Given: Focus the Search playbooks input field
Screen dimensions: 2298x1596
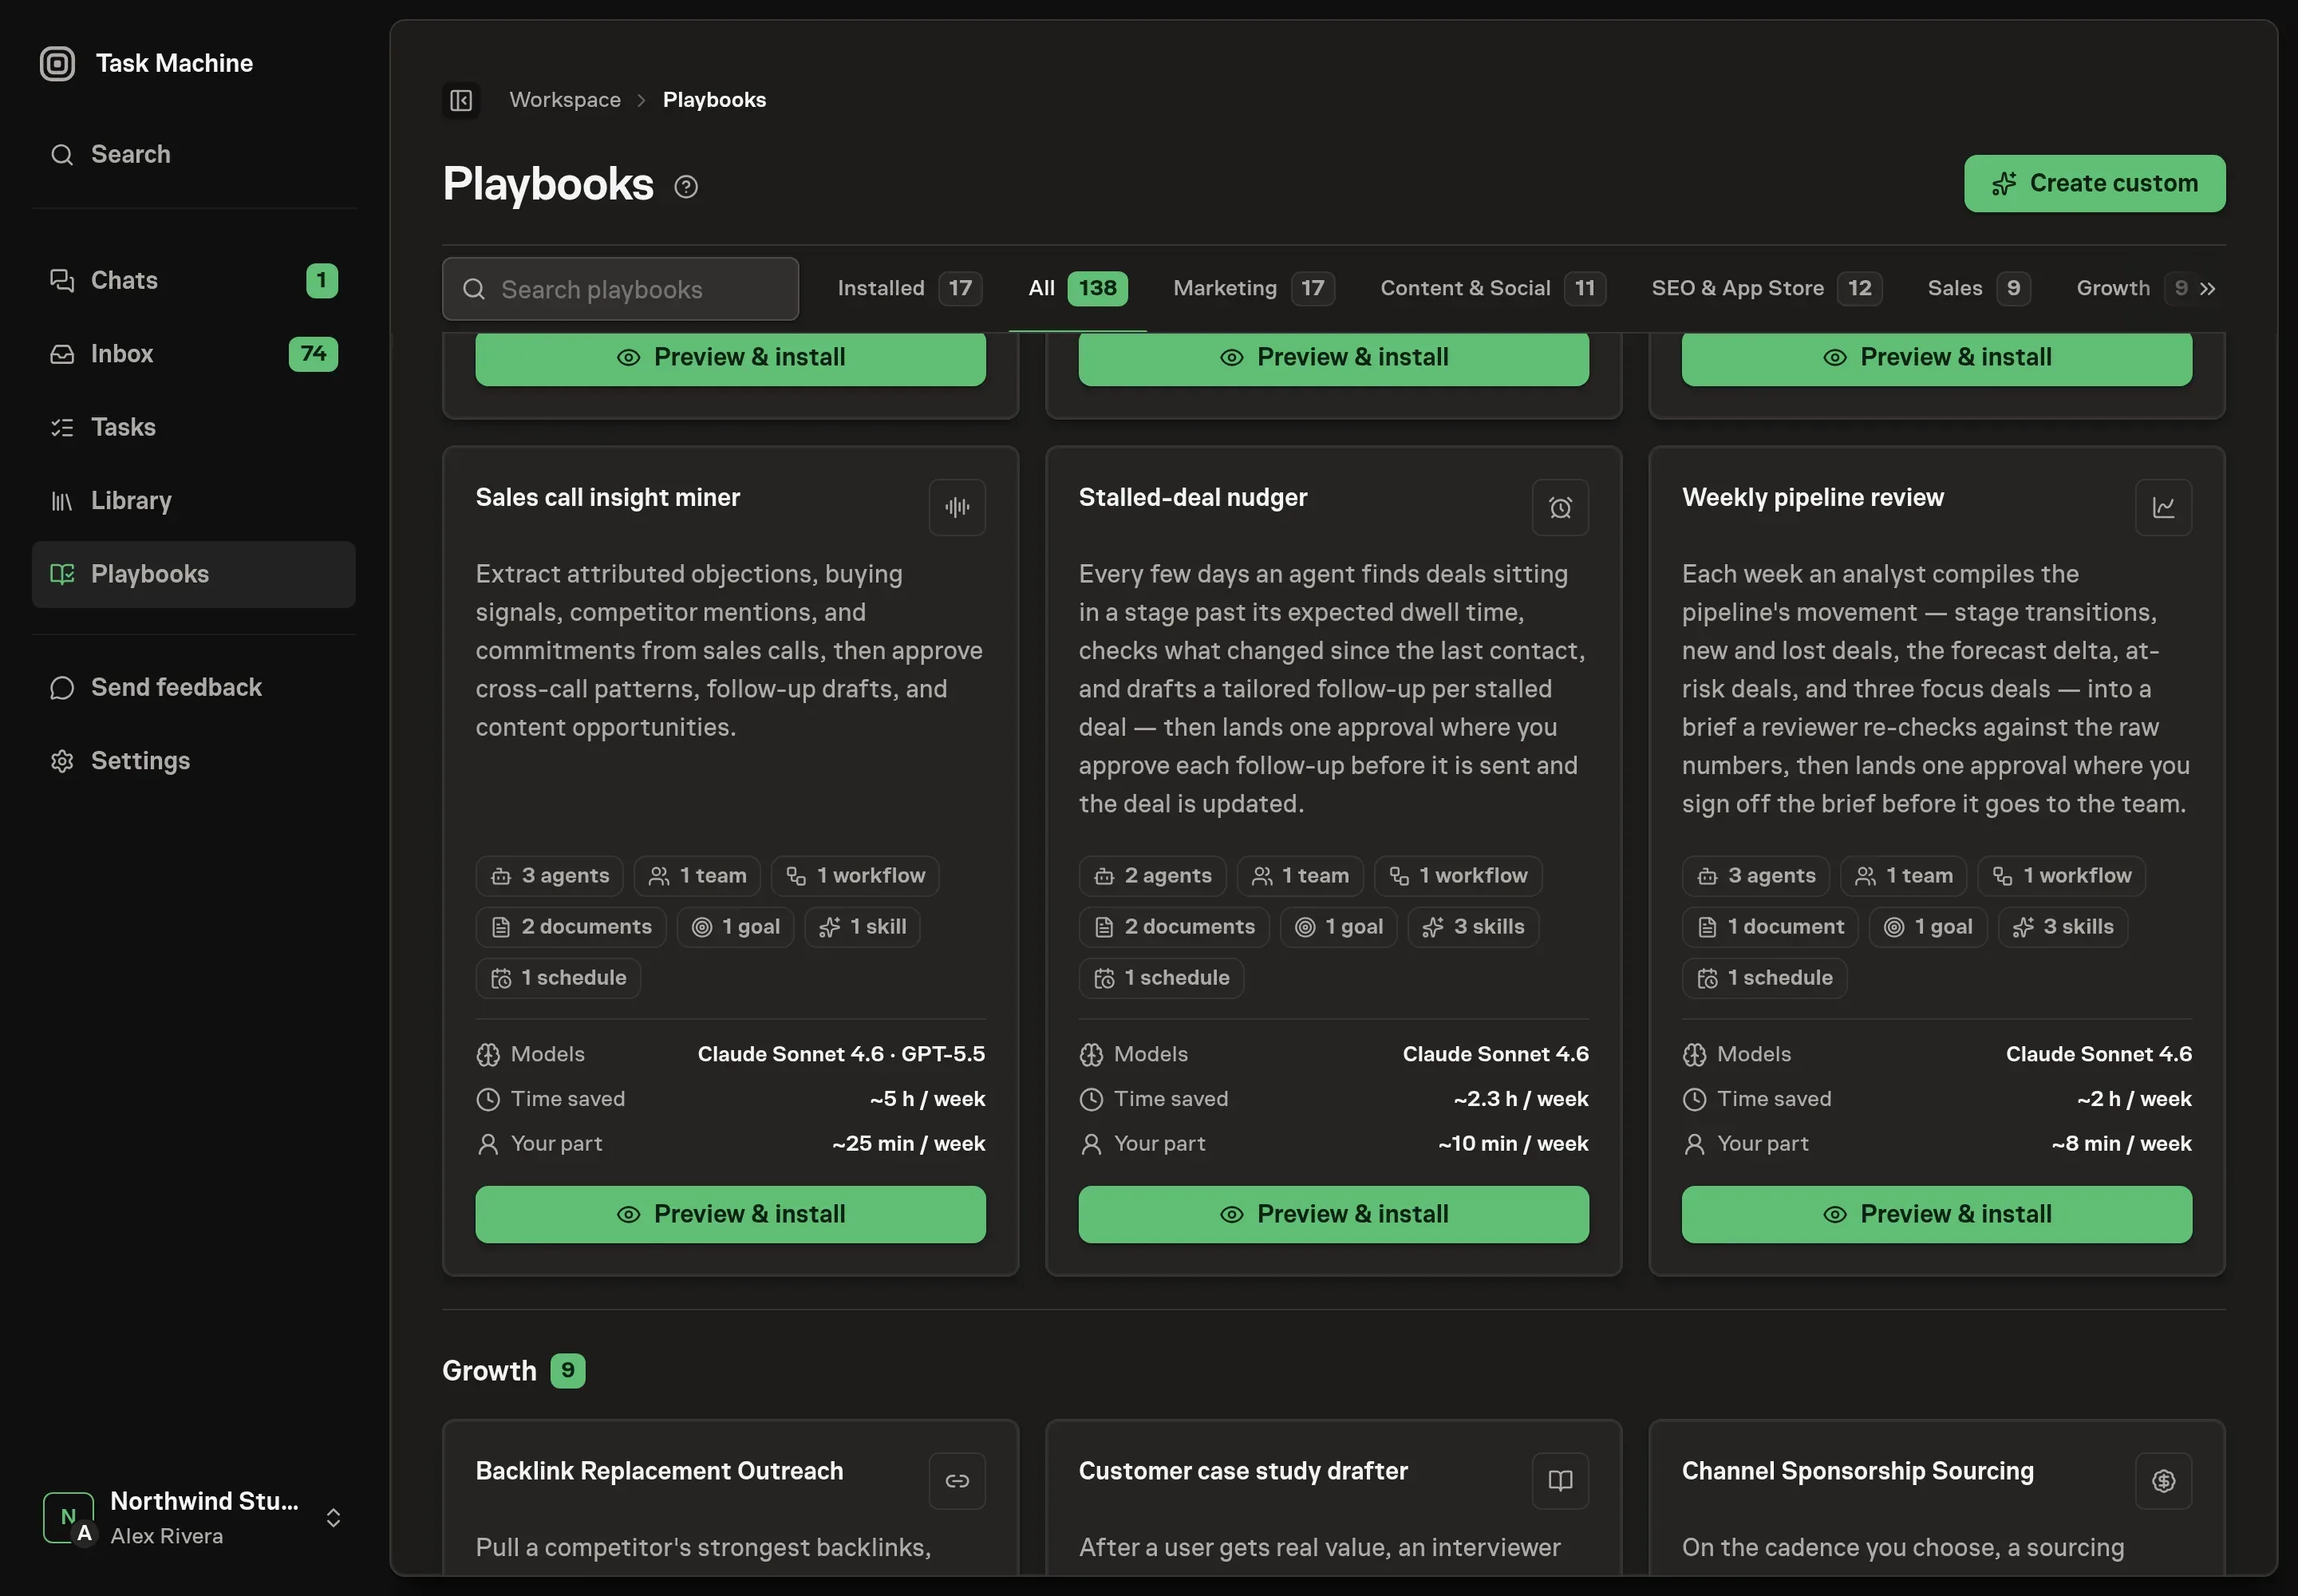Looking at the screenshot, I should (620, 290).
